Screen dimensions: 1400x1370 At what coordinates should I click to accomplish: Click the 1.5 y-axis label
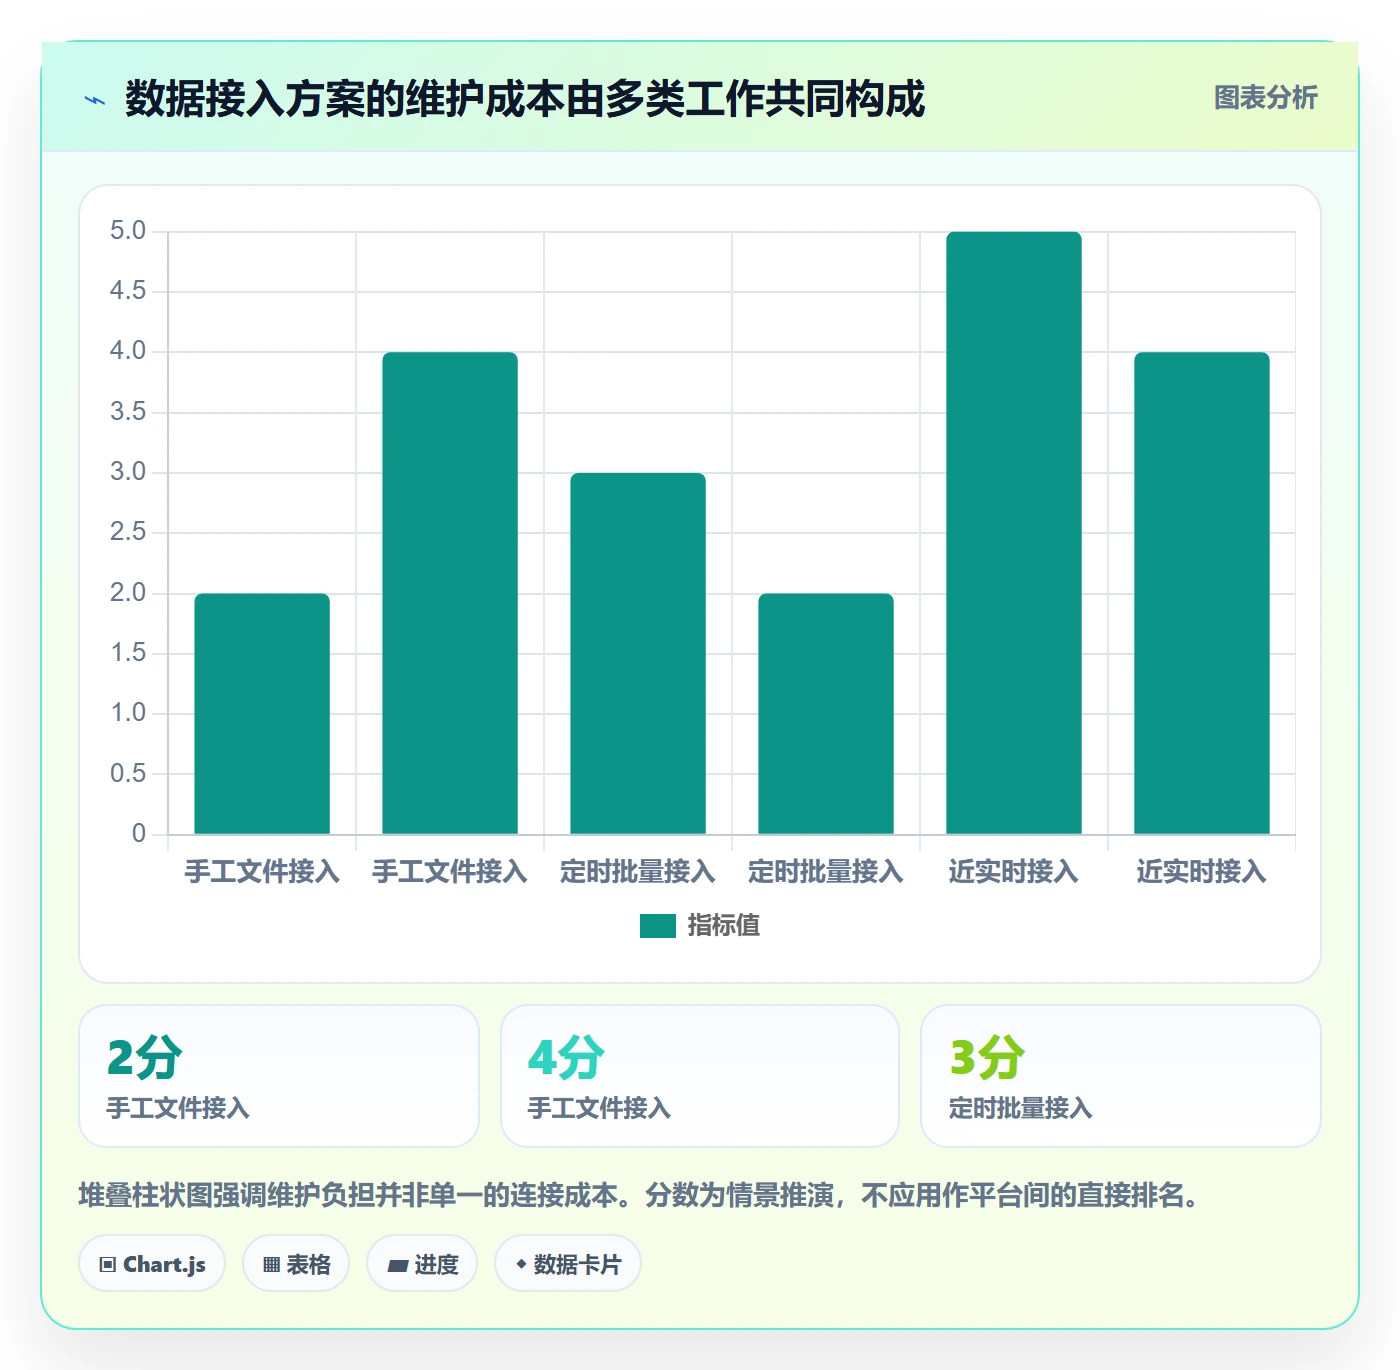pyautogui.click(x=128, y=653)
